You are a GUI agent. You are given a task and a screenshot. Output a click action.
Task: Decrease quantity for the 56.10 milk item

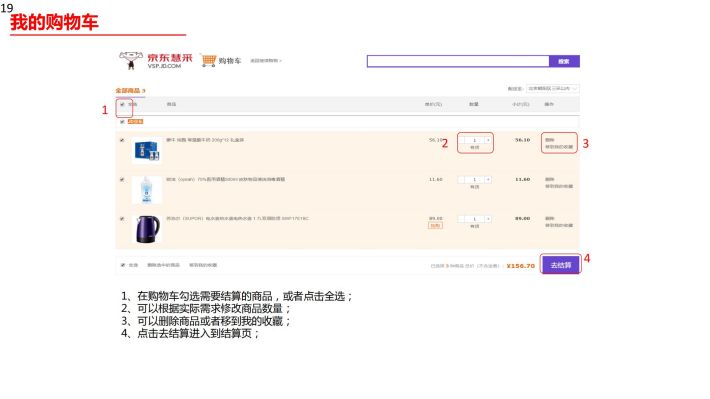461,140
